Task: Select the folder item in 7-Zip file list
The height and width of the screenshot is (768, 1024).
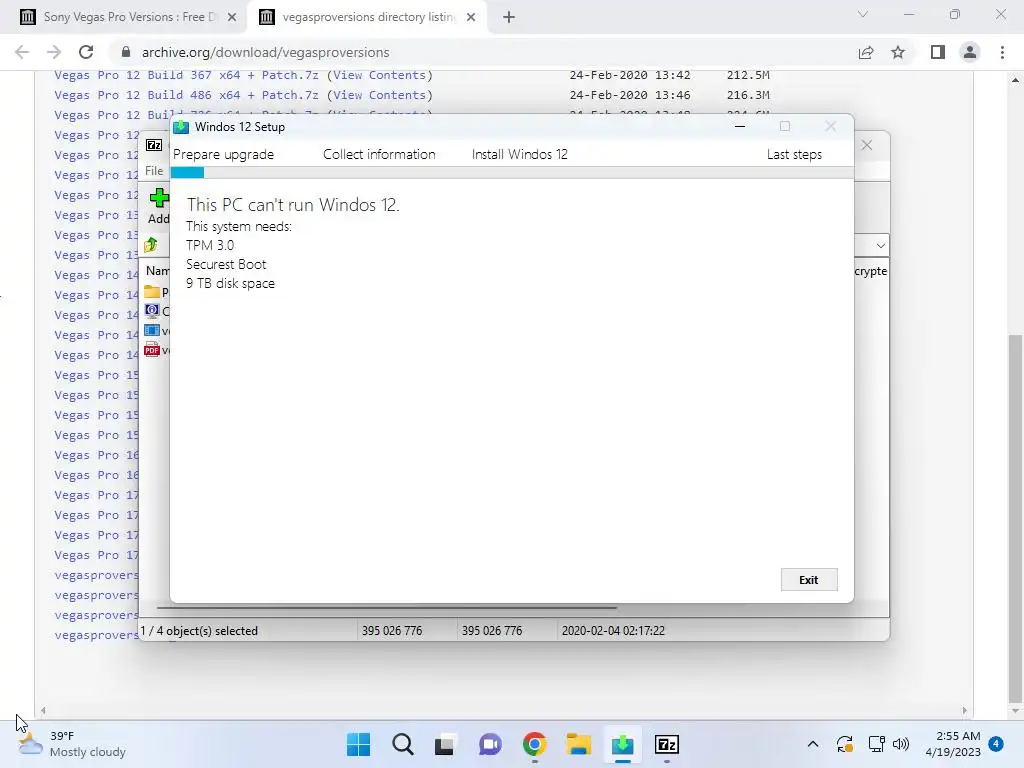Action: point(152,291)
